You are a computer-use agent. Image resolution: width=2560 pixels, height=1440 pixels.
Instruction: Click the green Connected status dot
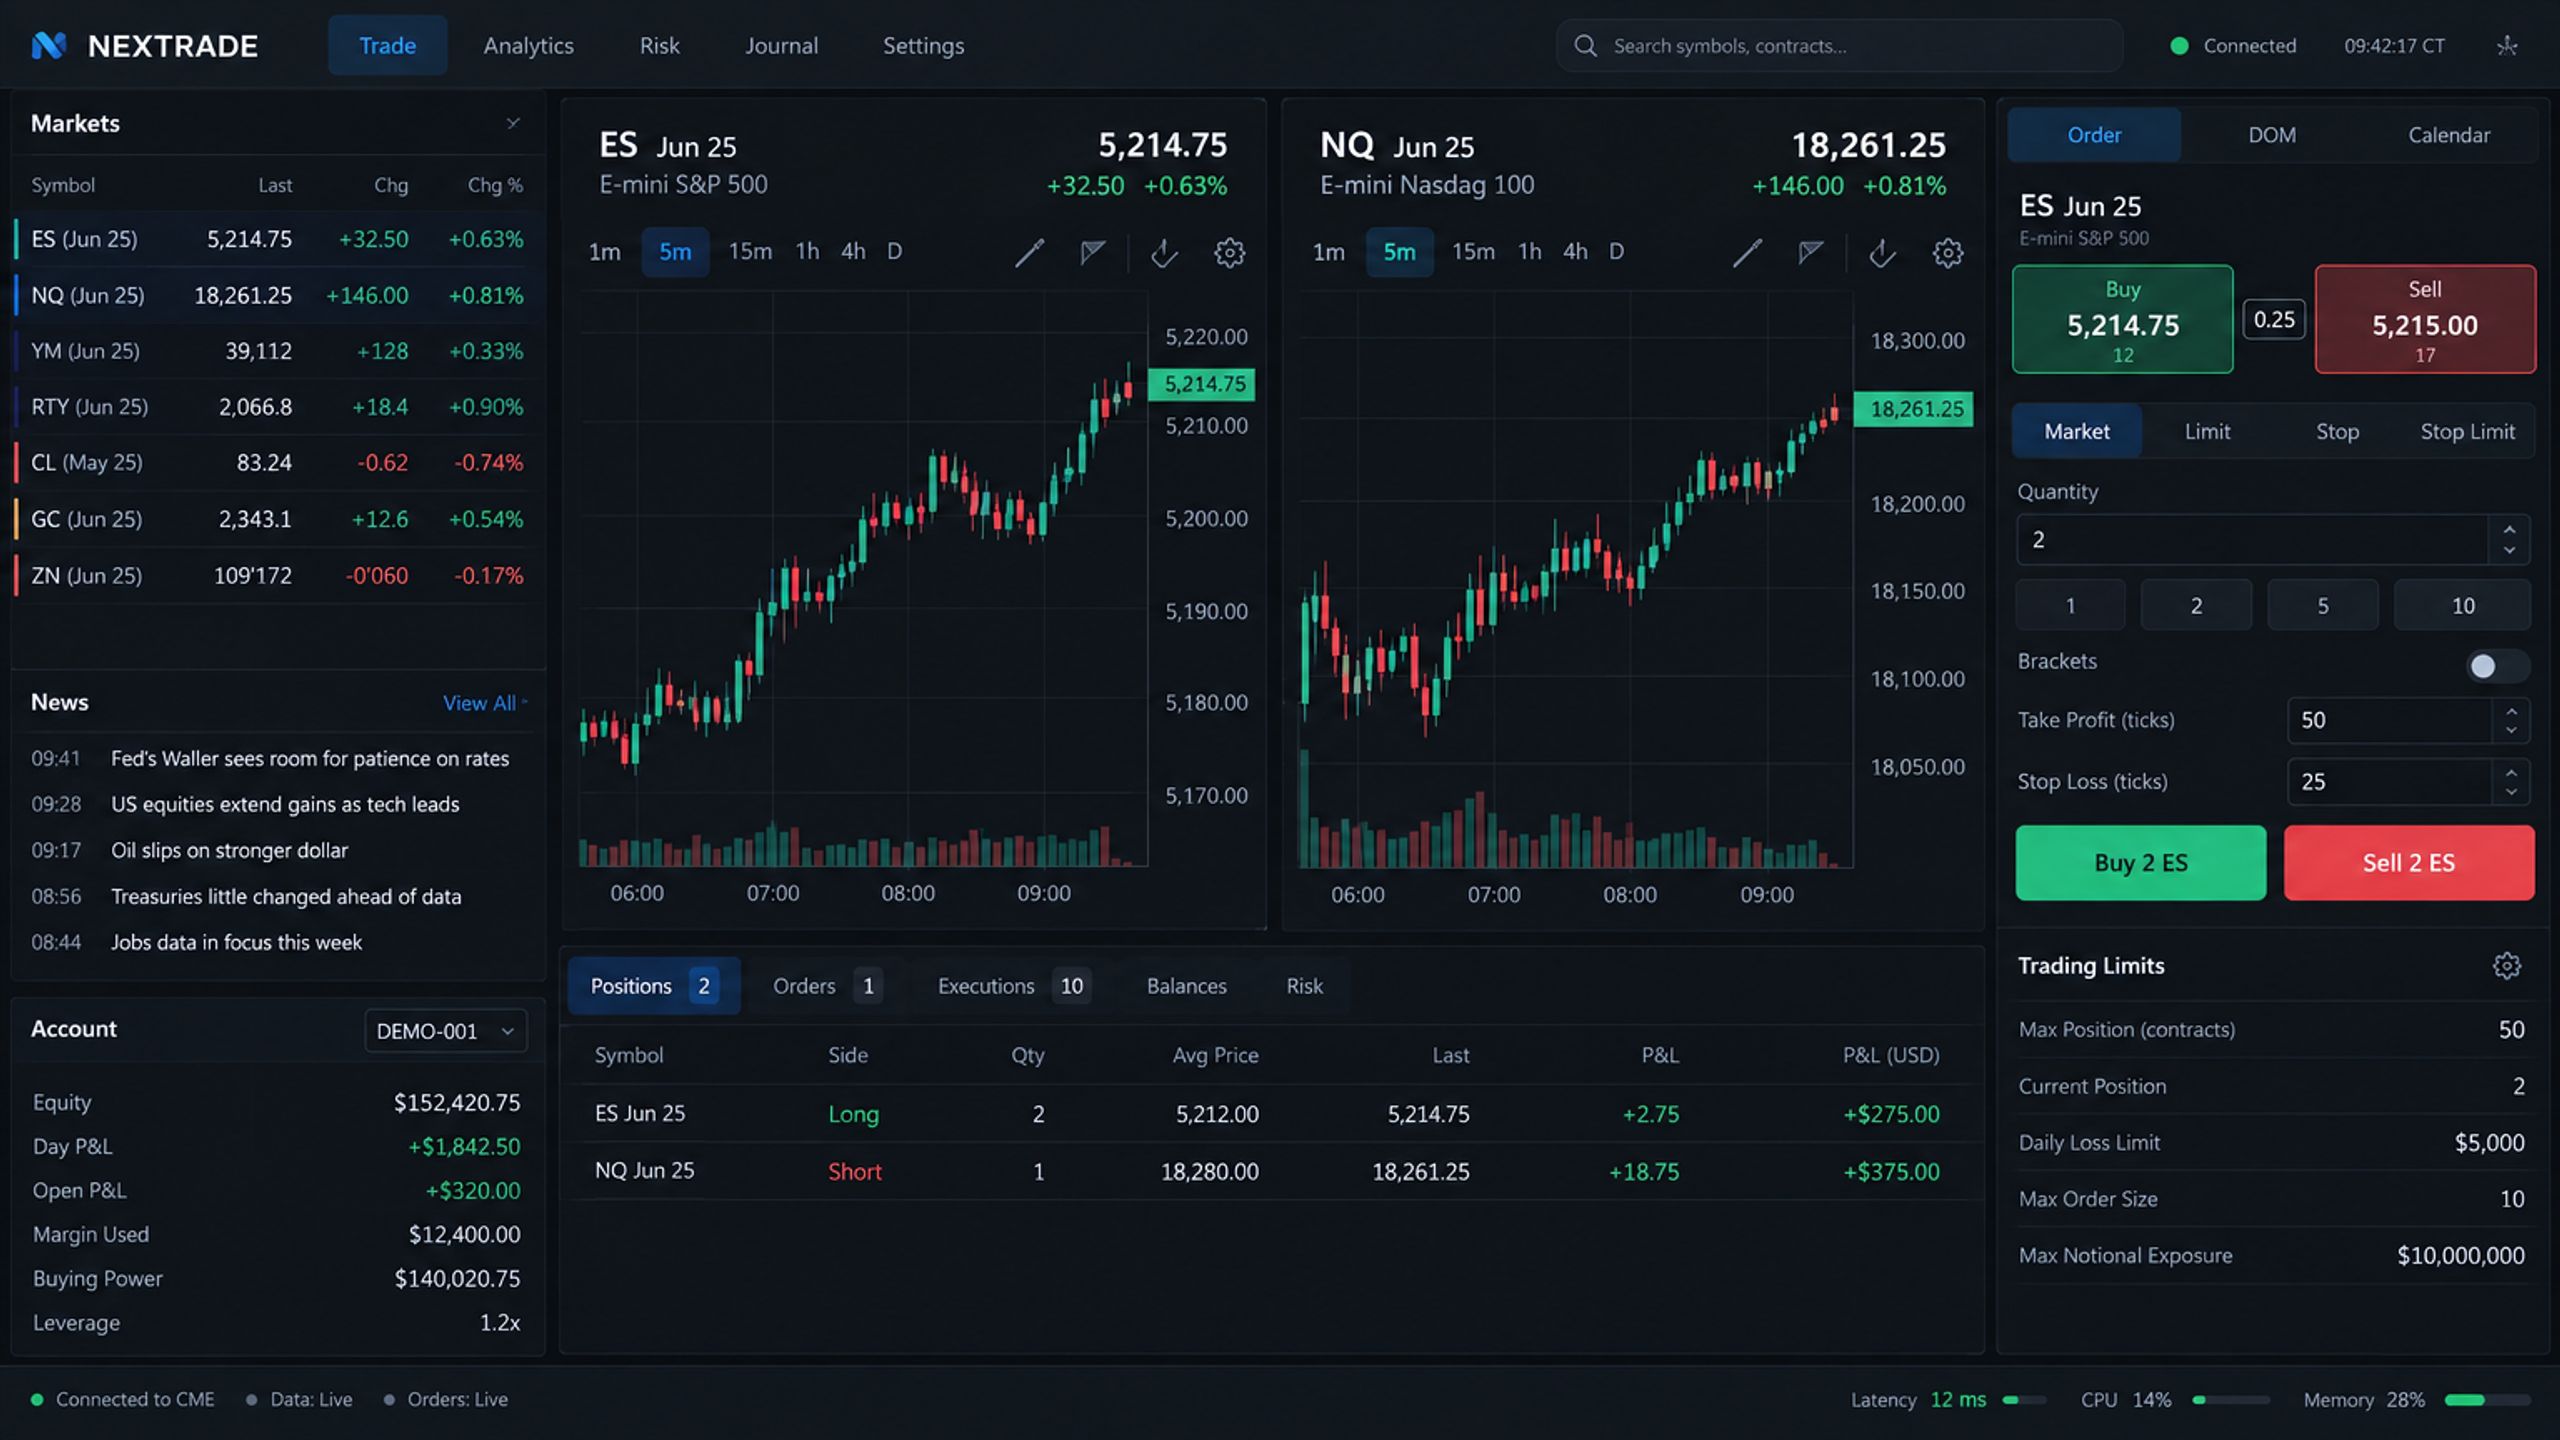point(2180,46)
